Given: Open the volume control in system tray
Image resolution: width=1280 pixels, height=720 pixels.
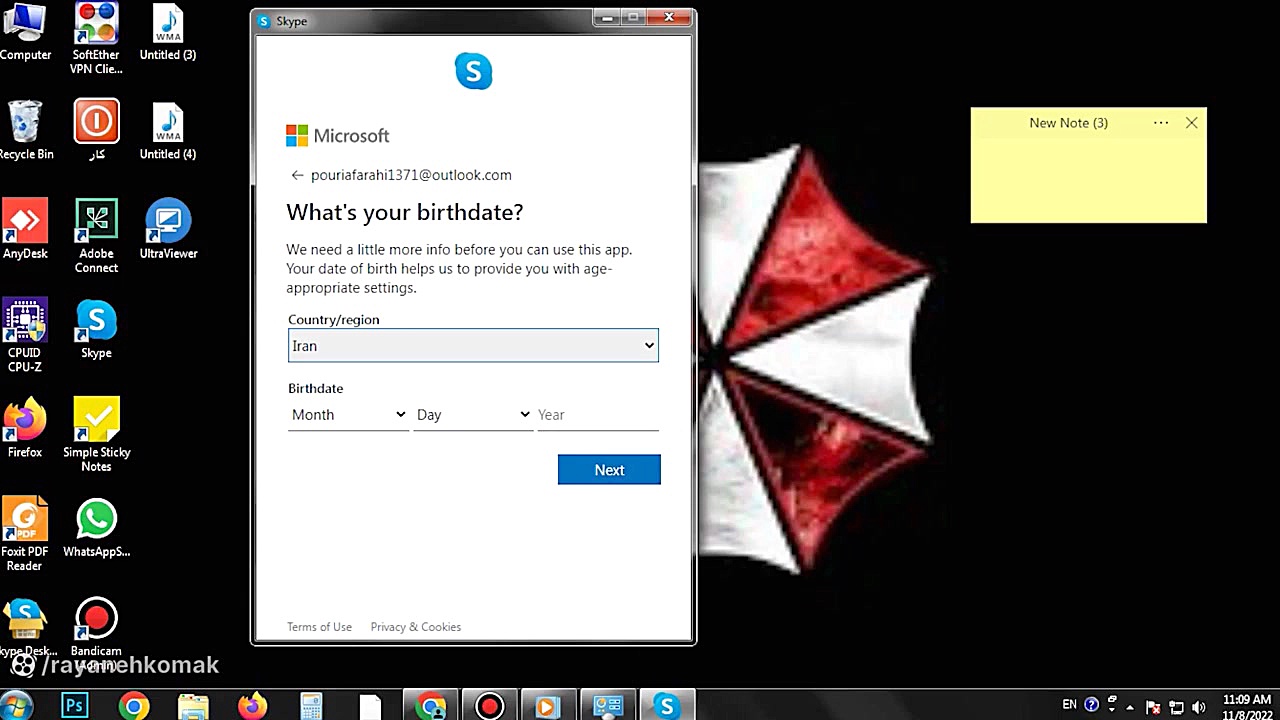Looking at the screenshot, I should click(x=1199, y=707).
